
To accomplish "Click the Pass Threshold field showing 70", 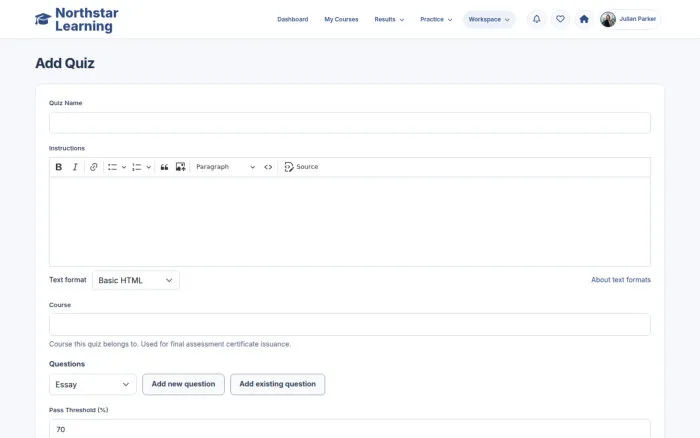I will pyautogui.click(x=350, y=429).
